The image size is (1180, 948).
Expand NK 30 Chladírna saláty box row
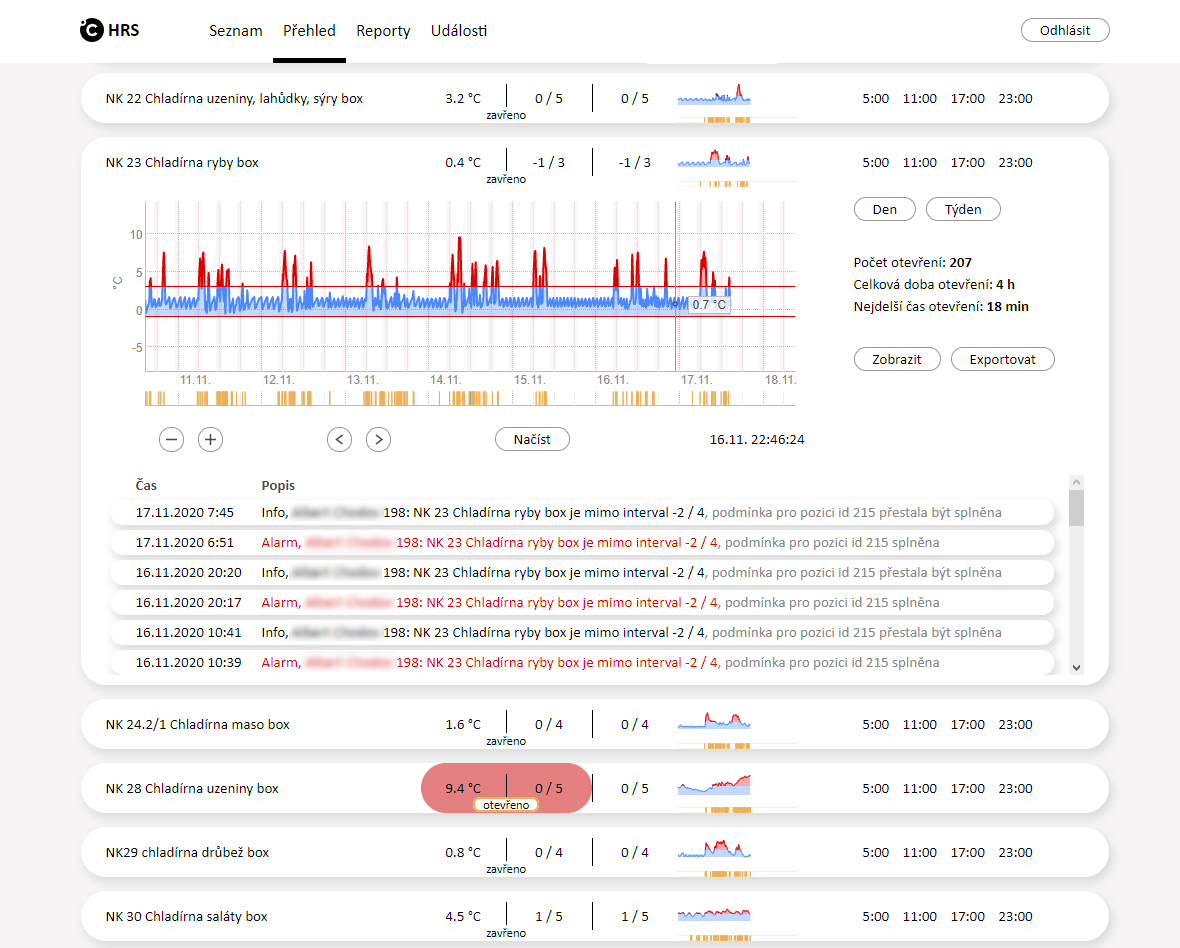pos(595,916)
